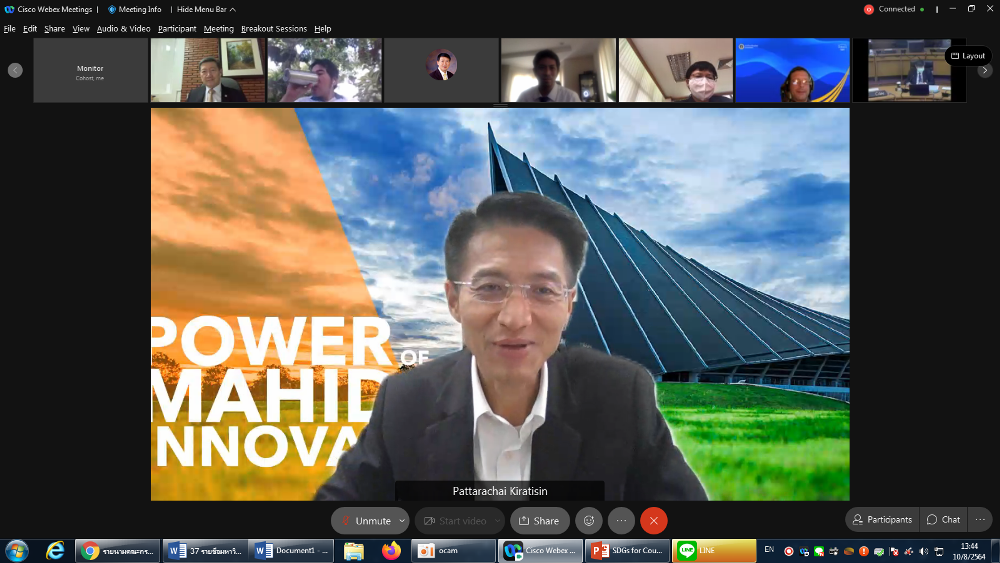The height and width of the screenshot is (563, 1000).
Task: Click the red leave meeting button
Action: pos(654,521)
